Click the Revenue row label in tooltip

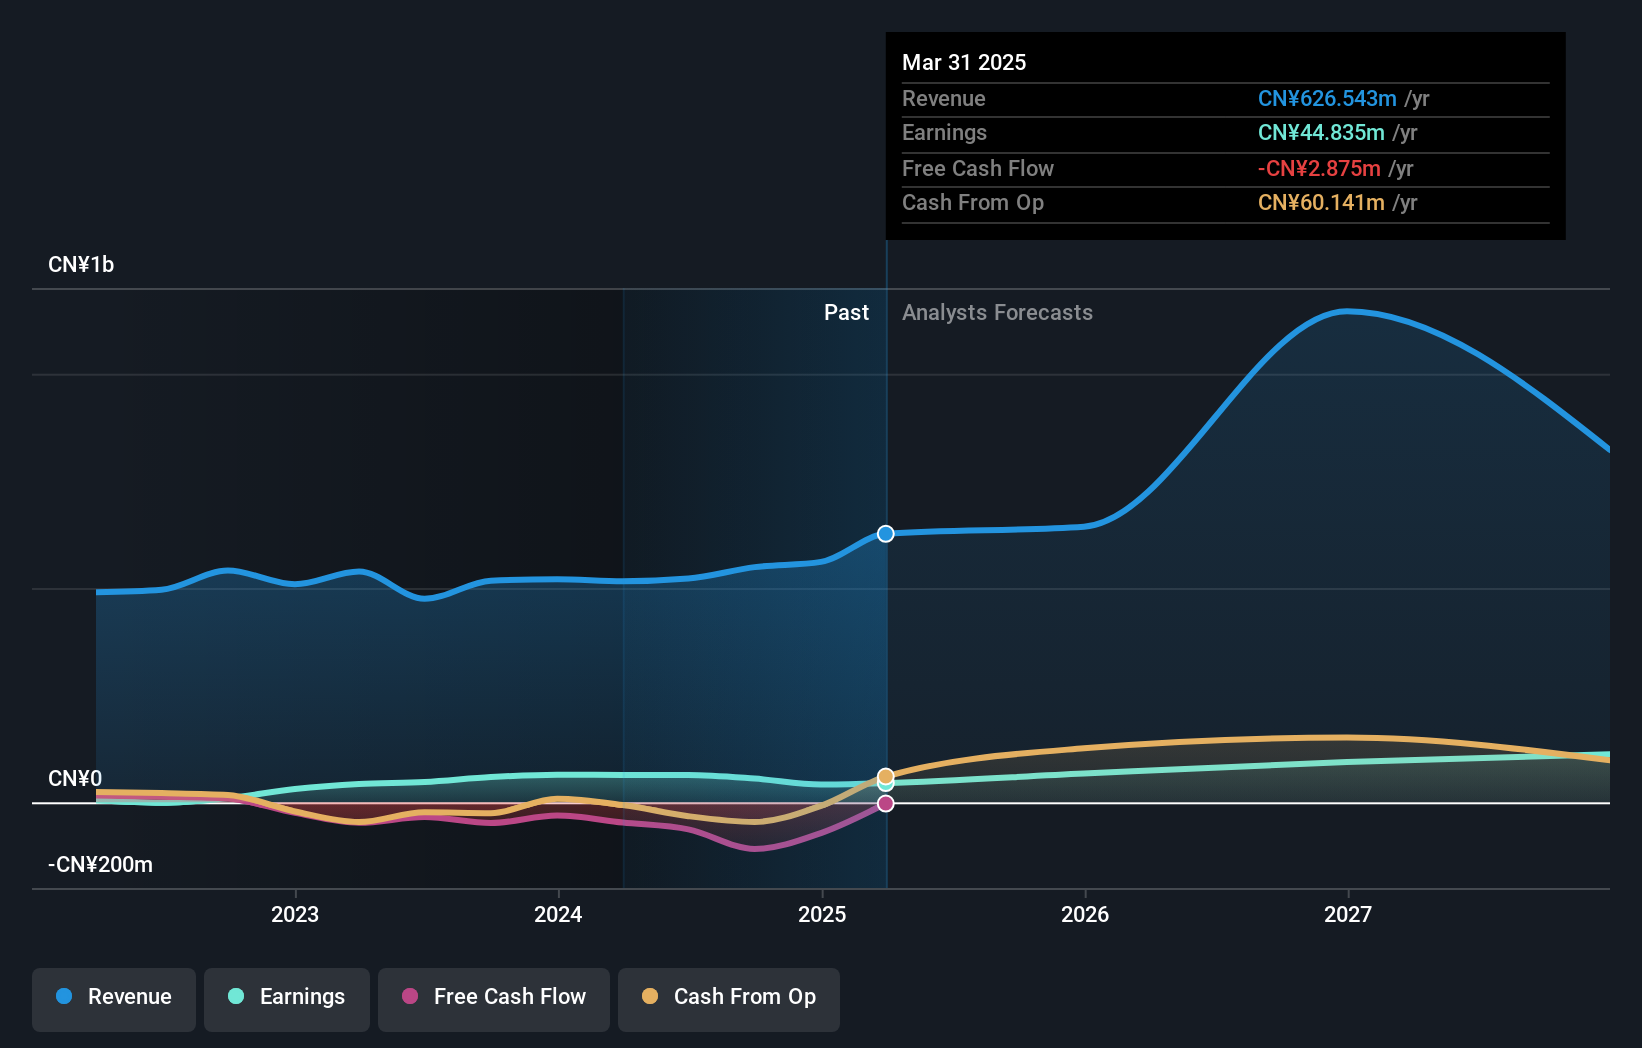[x=943, y=99]
